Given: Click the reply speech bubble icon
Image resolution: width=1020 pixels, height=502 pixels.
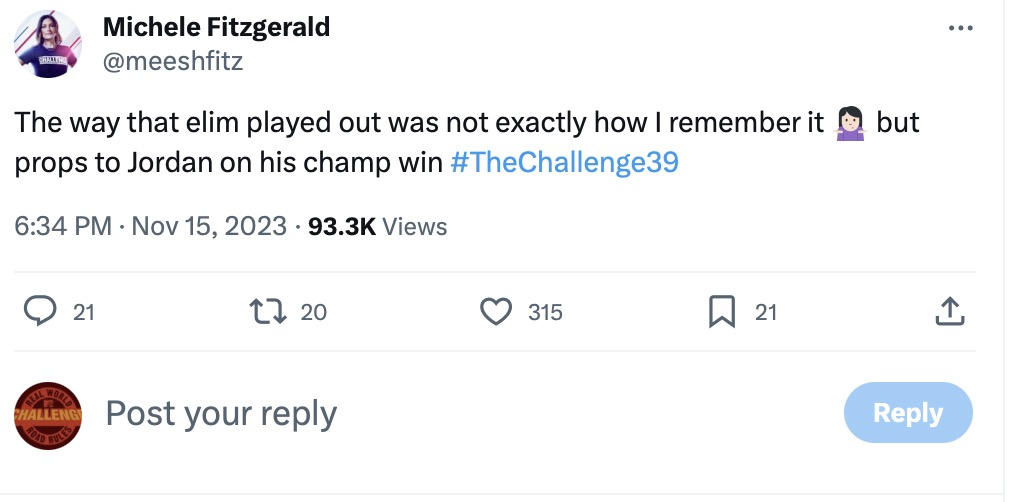Looking at the screenshot, I should (40, 312).
